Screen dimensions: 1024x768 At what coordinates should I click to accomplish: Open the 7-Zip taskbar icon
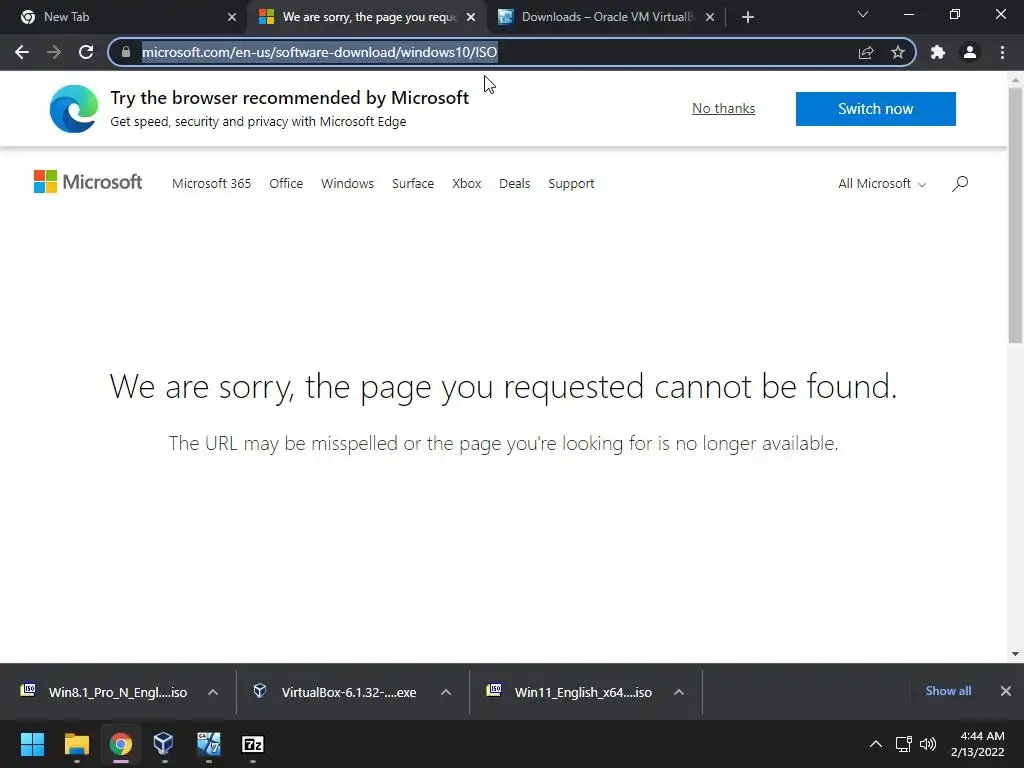[x=253, y=744]
